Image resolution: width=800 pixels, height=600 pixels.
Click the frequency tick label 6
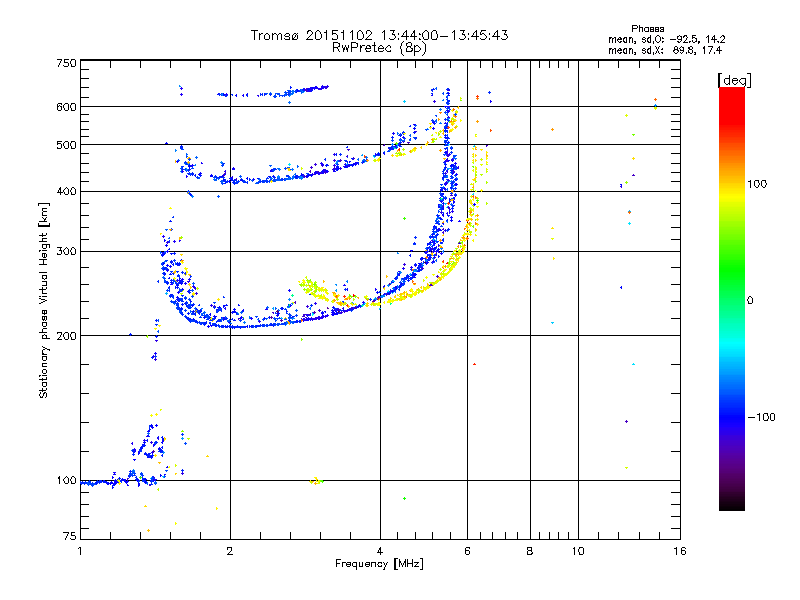[467, 551]
